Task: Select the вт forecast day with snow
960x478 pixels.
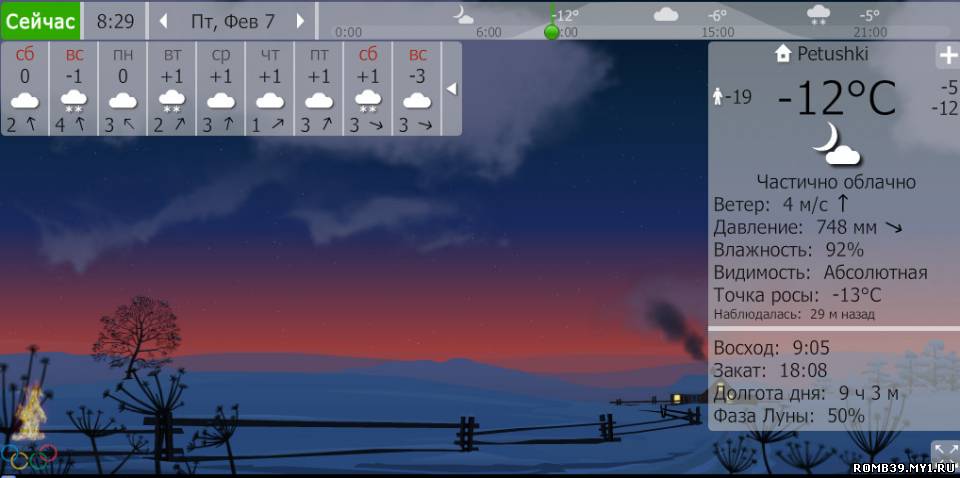Action: coord(172,88)
